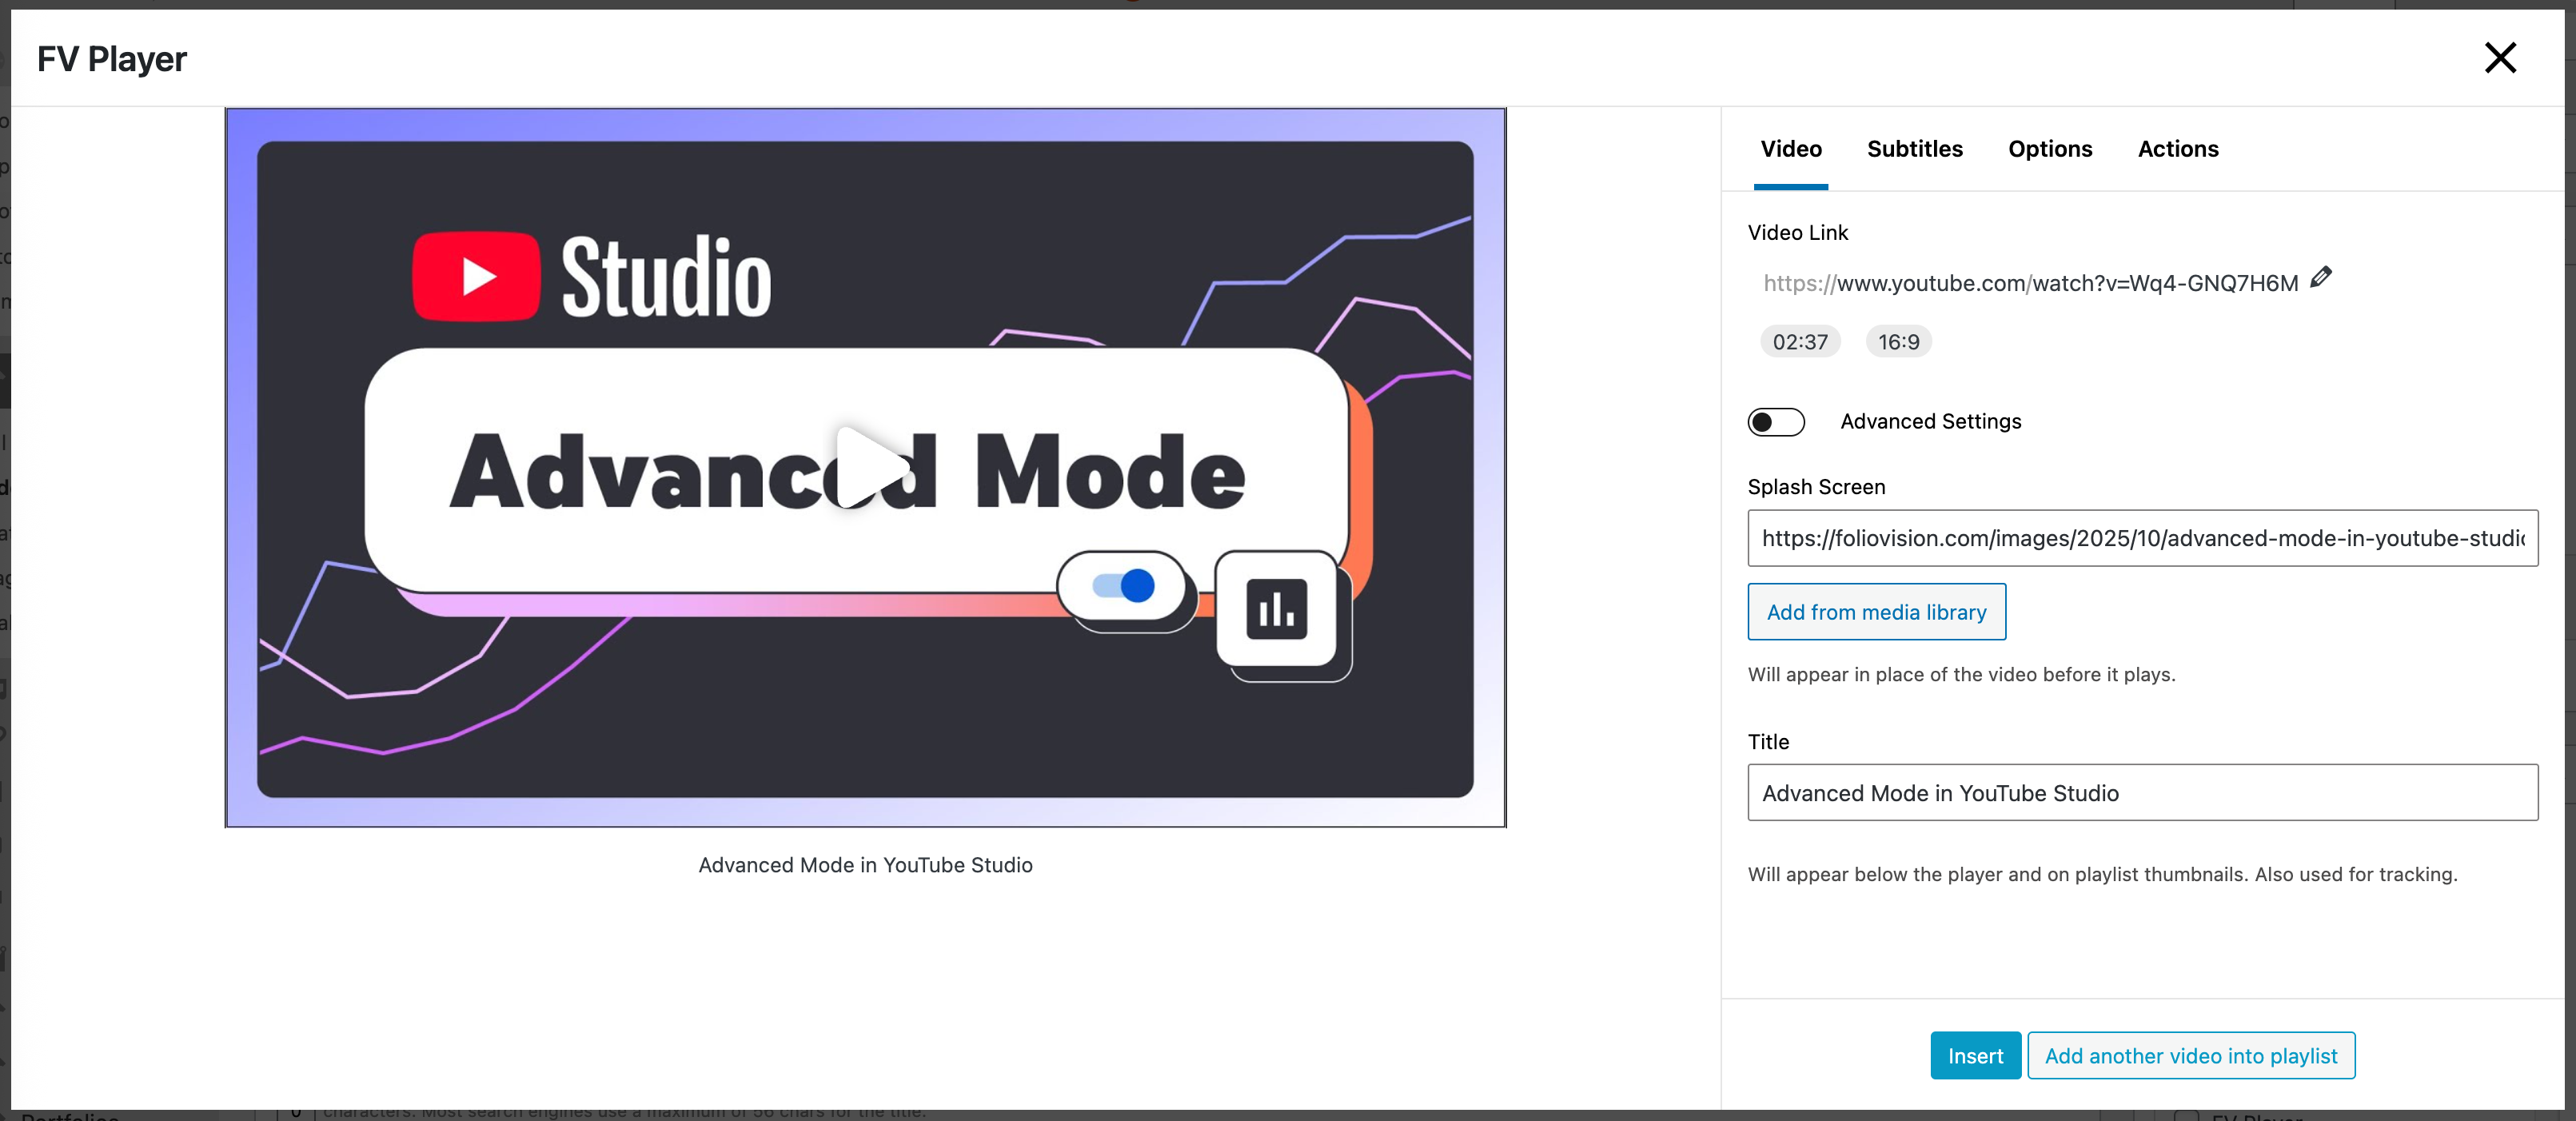Click the pencil icon to edit video link
Screen dimensions: 2576x1121
(x=2320, y=278)
